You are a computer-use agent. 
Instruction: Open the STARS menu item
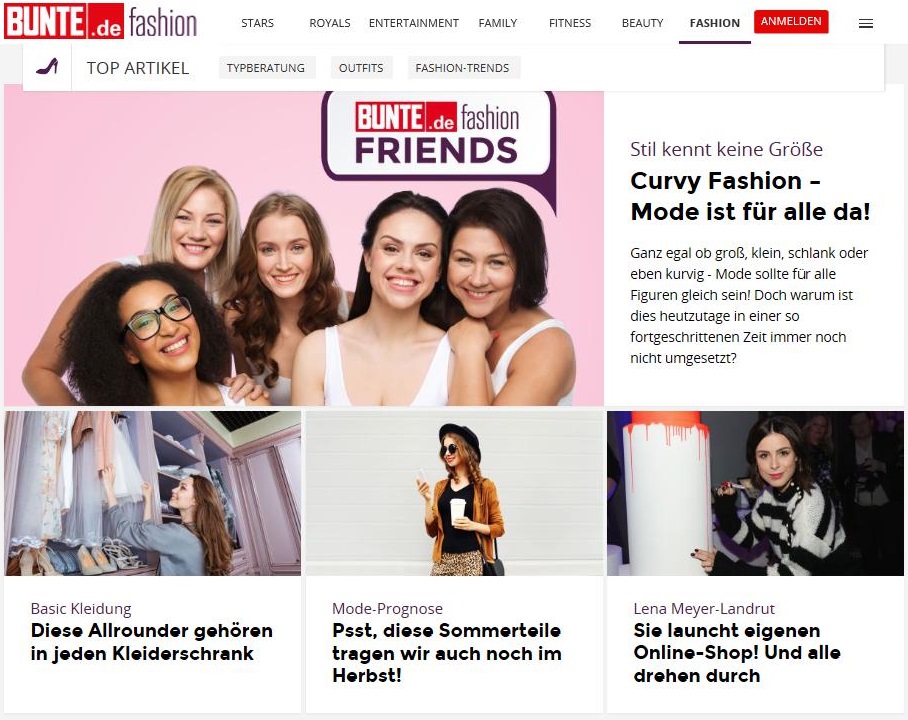tap(257, 23)
